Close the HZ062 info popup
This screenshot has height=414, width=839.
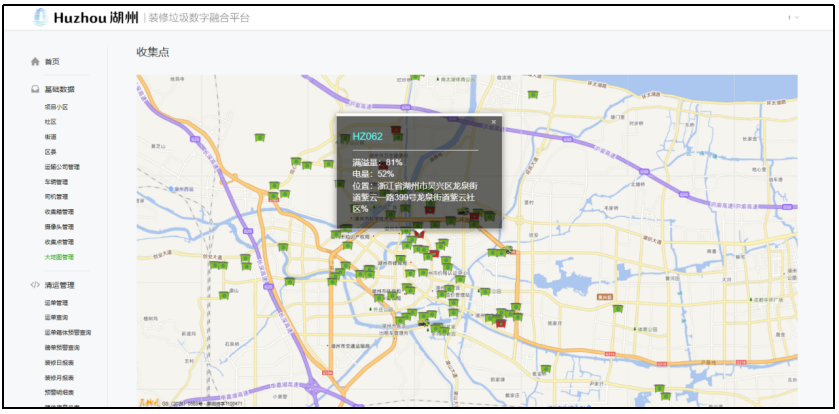click(493, 122)
